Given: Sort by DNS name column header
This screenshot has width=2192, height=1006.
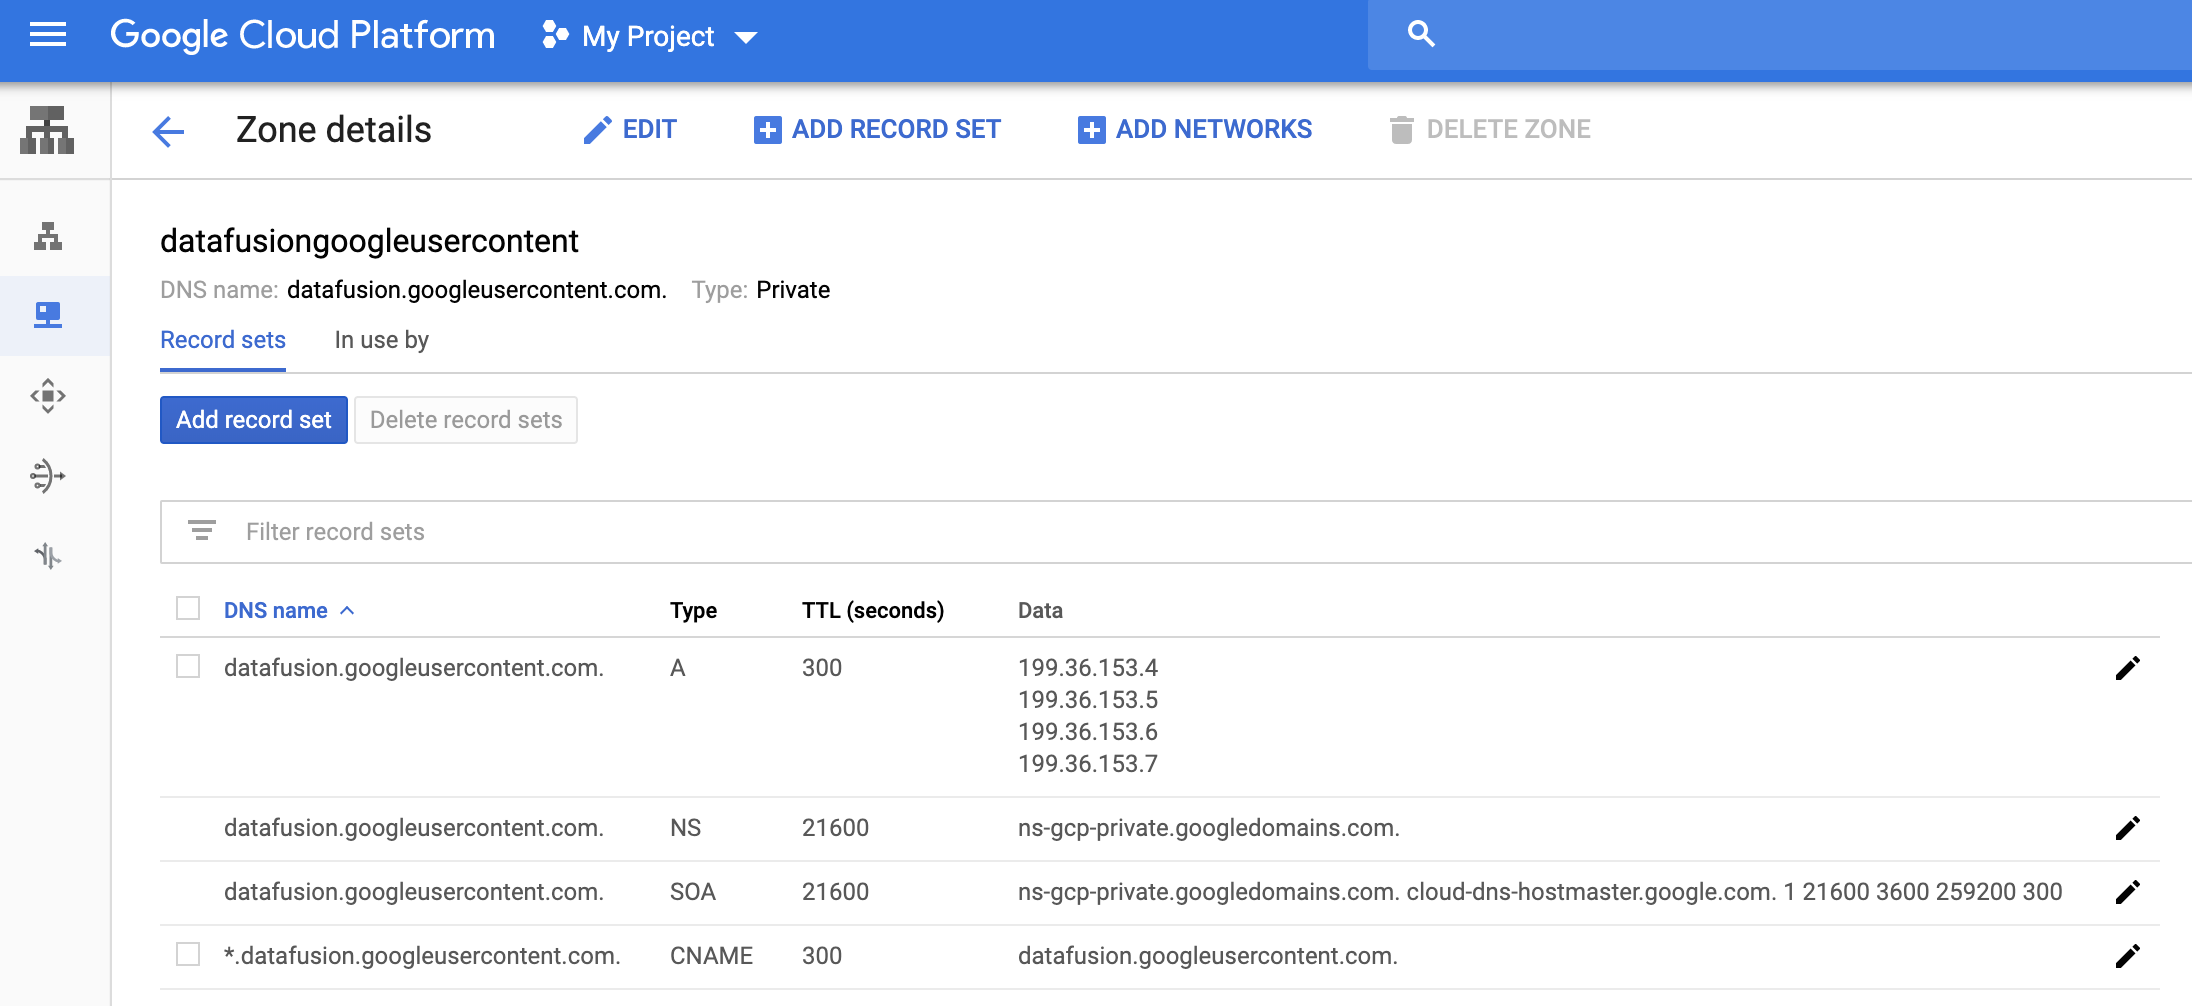Looking at the screenshot, I should (x=276, y=611).
